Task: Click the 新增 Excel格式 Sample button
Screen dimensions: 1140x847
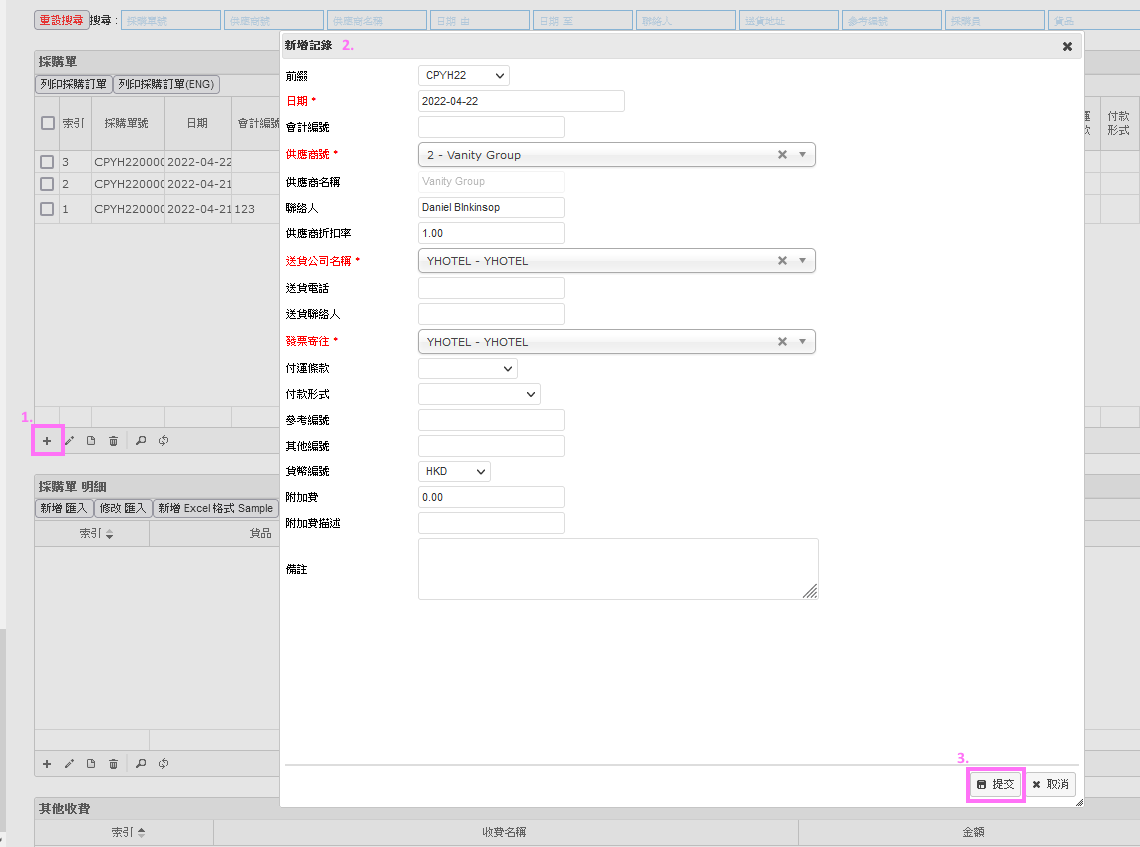Action: (x=215, y=508)
